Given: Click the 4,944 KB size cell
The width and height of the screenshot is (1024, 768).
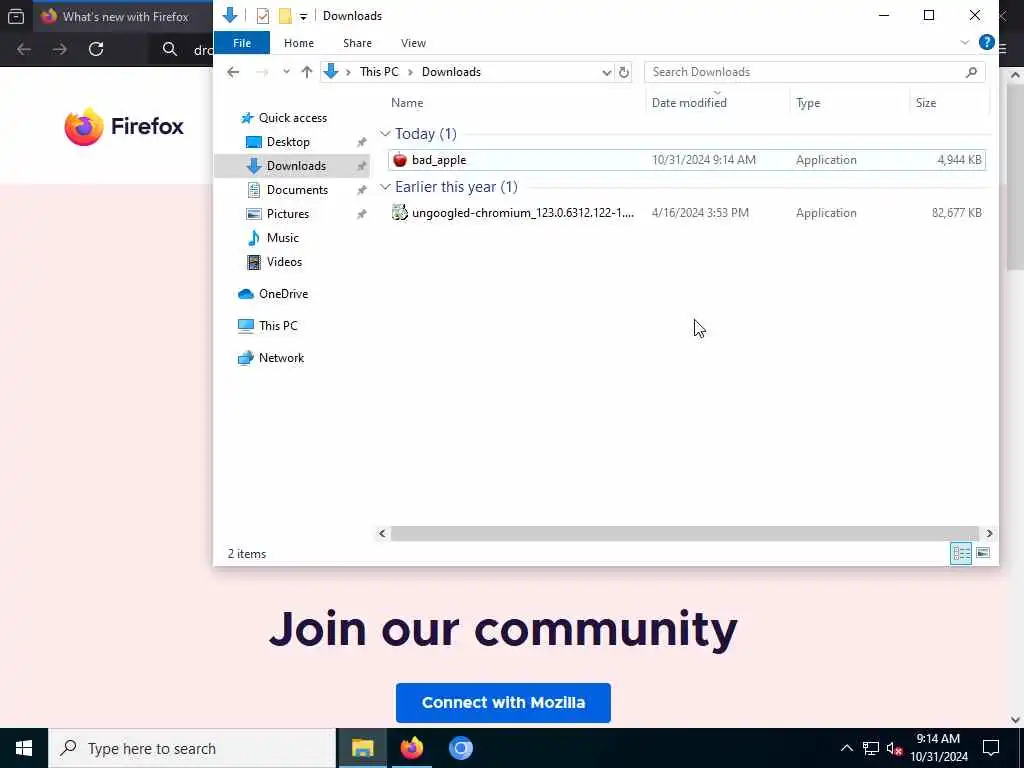Looking at the screenshot, I should pyautogui.click(x=959, y=160).
